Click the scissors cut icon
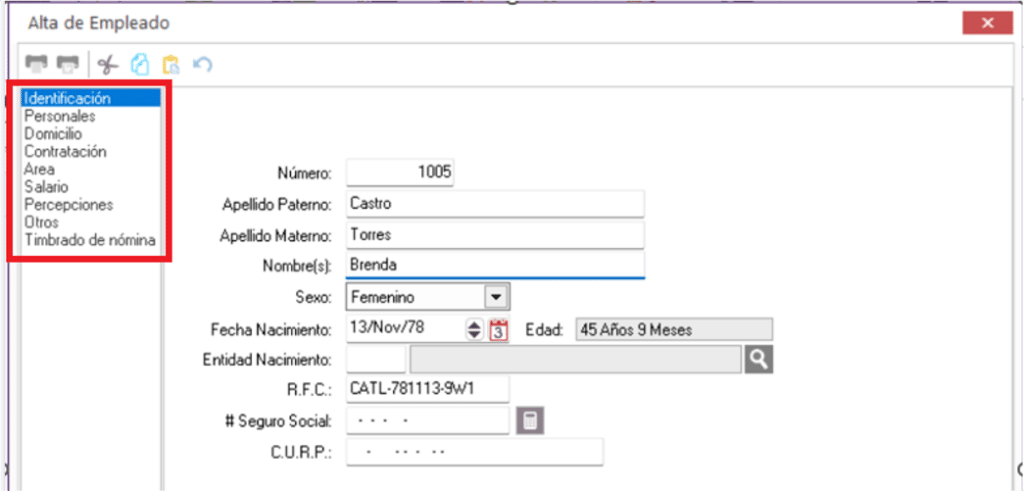1024x491 pixels. coord(108,64)
